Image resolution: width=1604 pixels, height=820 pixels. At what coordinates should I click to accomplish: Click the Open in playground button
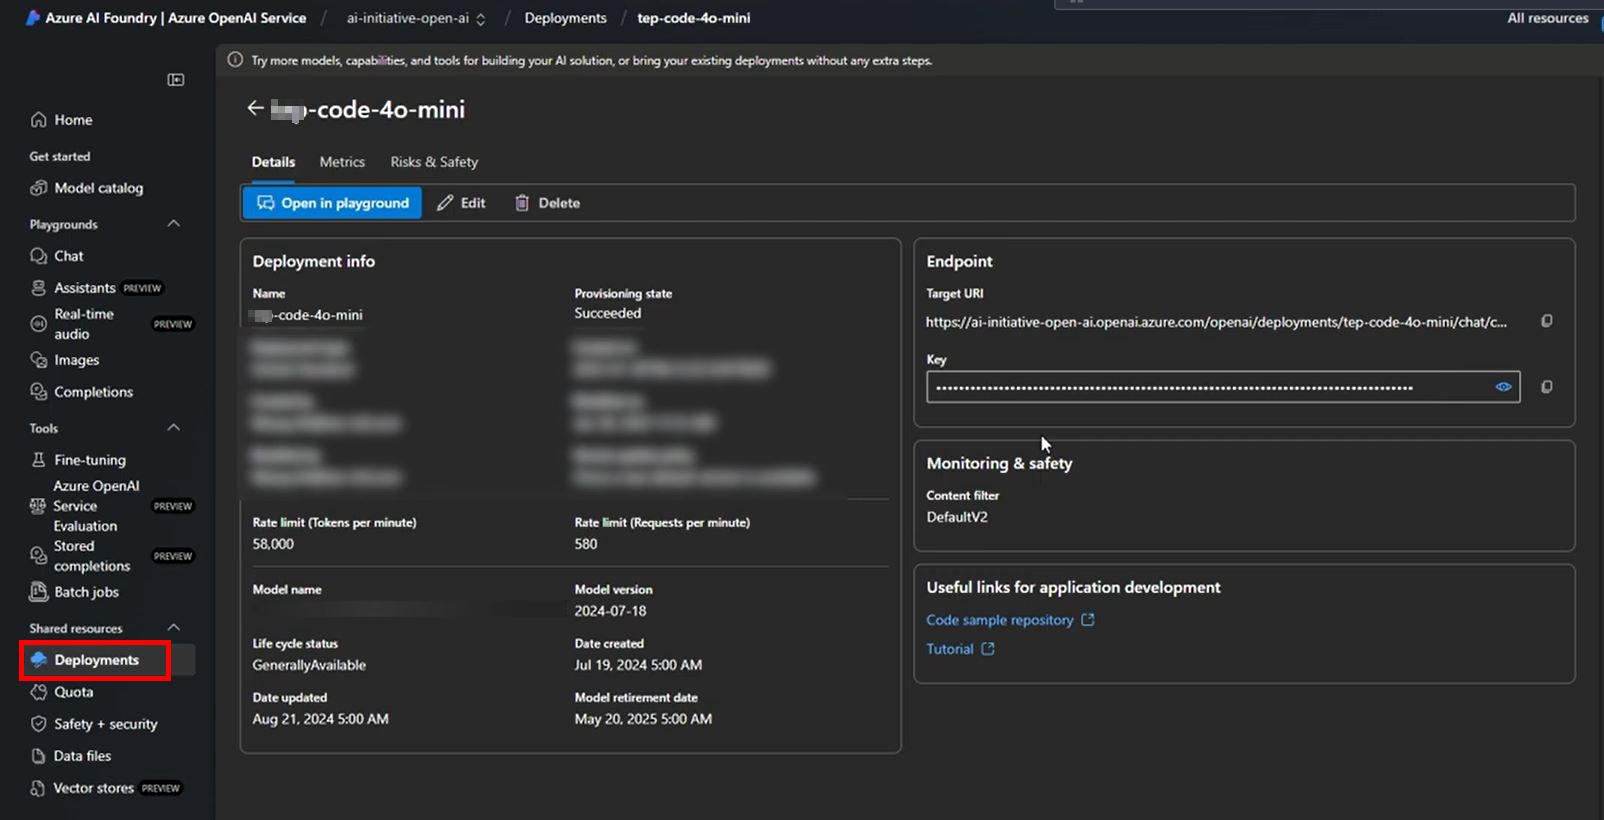(x=332, y=203)
